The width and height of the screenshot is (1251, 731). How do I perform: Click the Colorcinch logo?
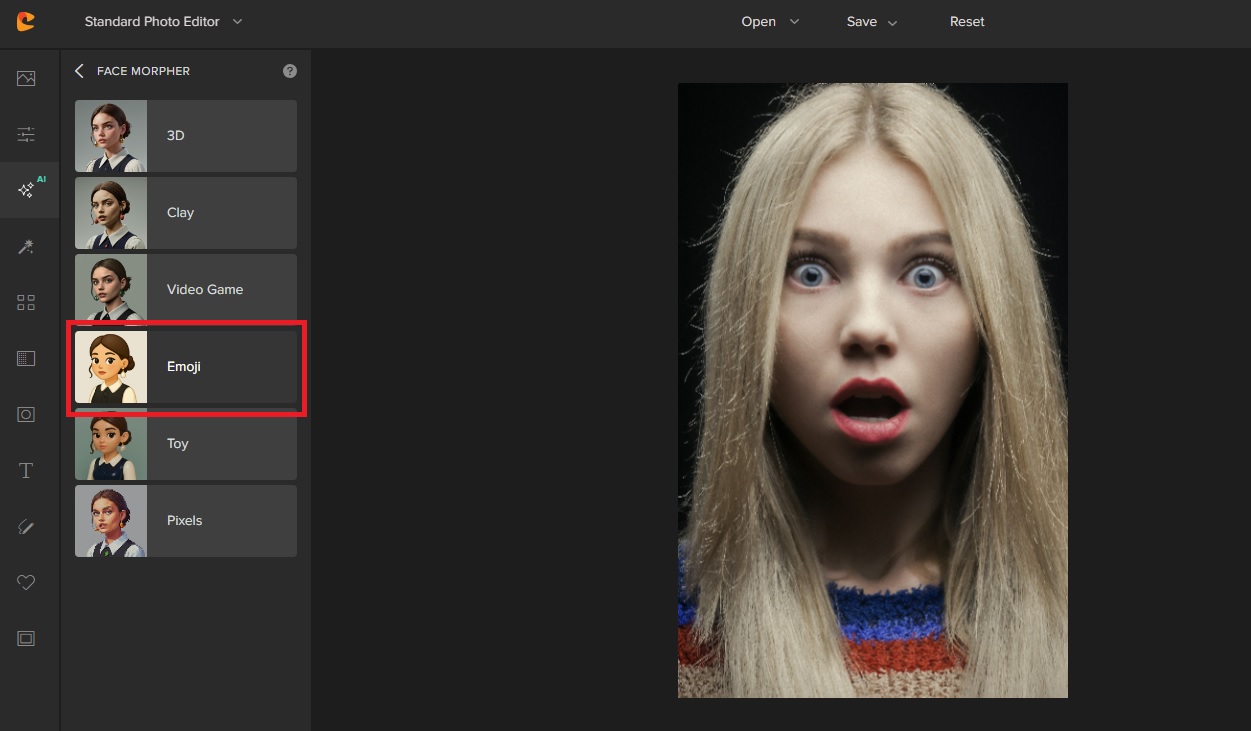(x=26, y=21)
